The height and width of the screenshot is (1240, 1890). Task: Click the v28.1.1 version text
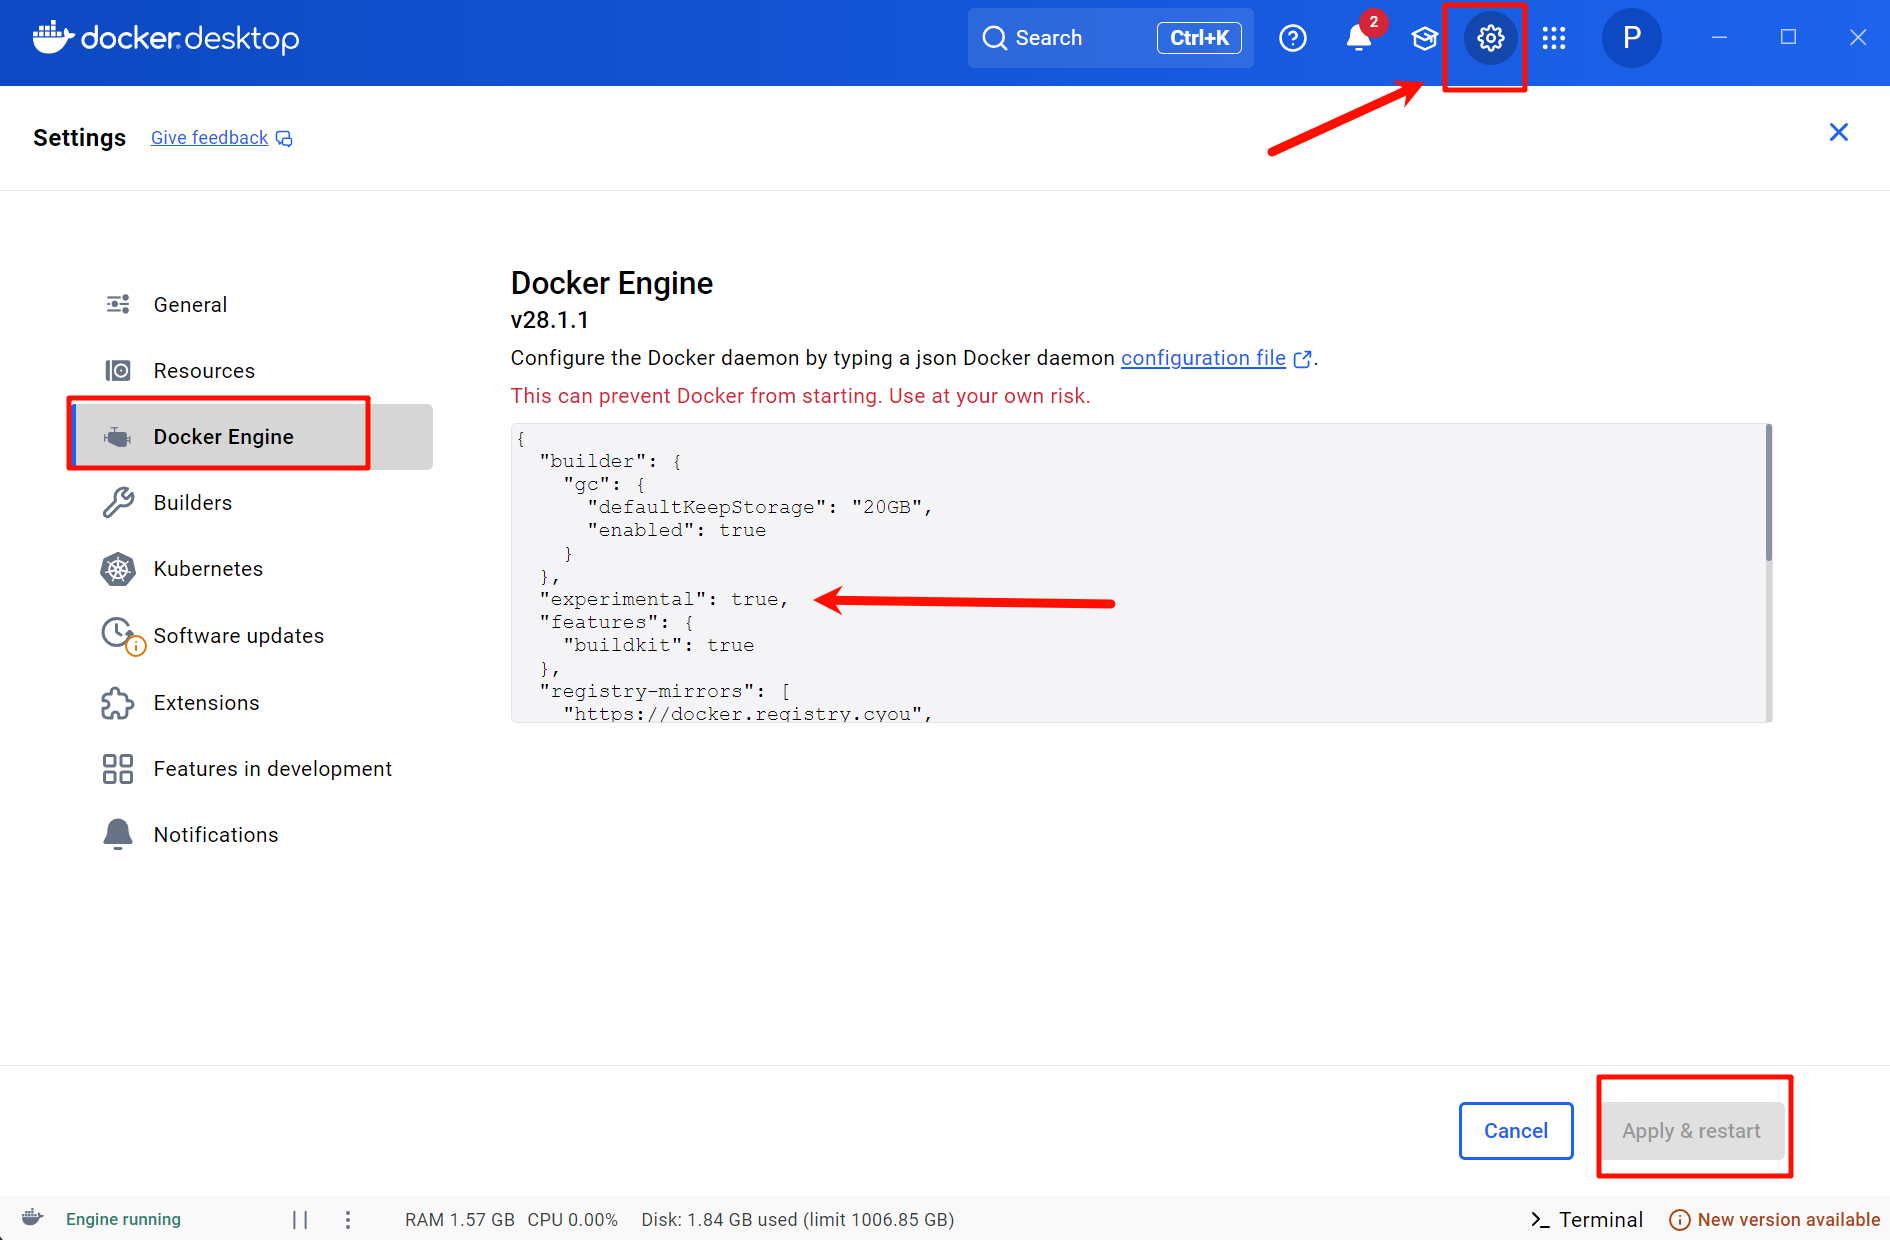pos(550,320)
